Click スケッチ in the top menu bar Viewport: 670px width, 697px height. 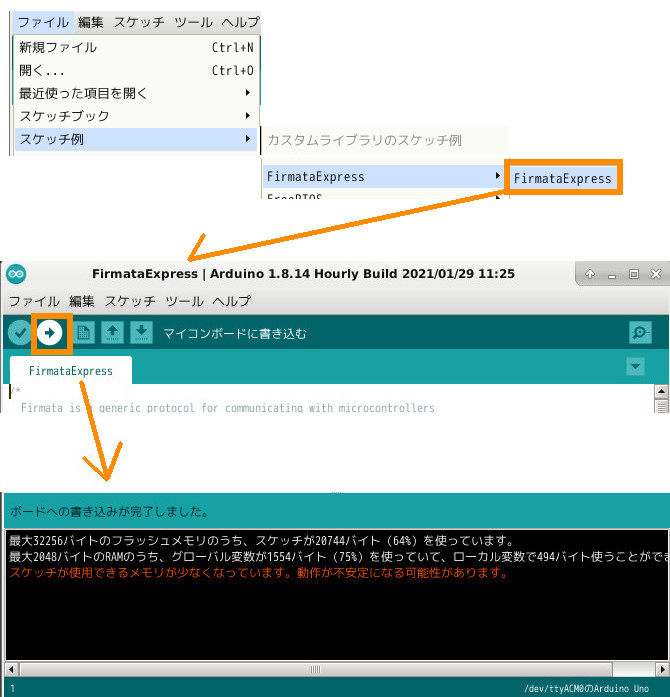pos(139,22)
